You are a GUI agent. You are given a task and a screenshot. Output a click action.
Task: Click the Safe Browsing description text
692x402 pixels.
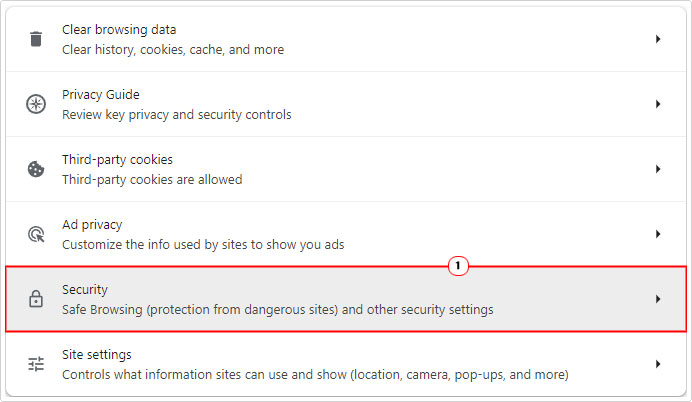point(278,310)
